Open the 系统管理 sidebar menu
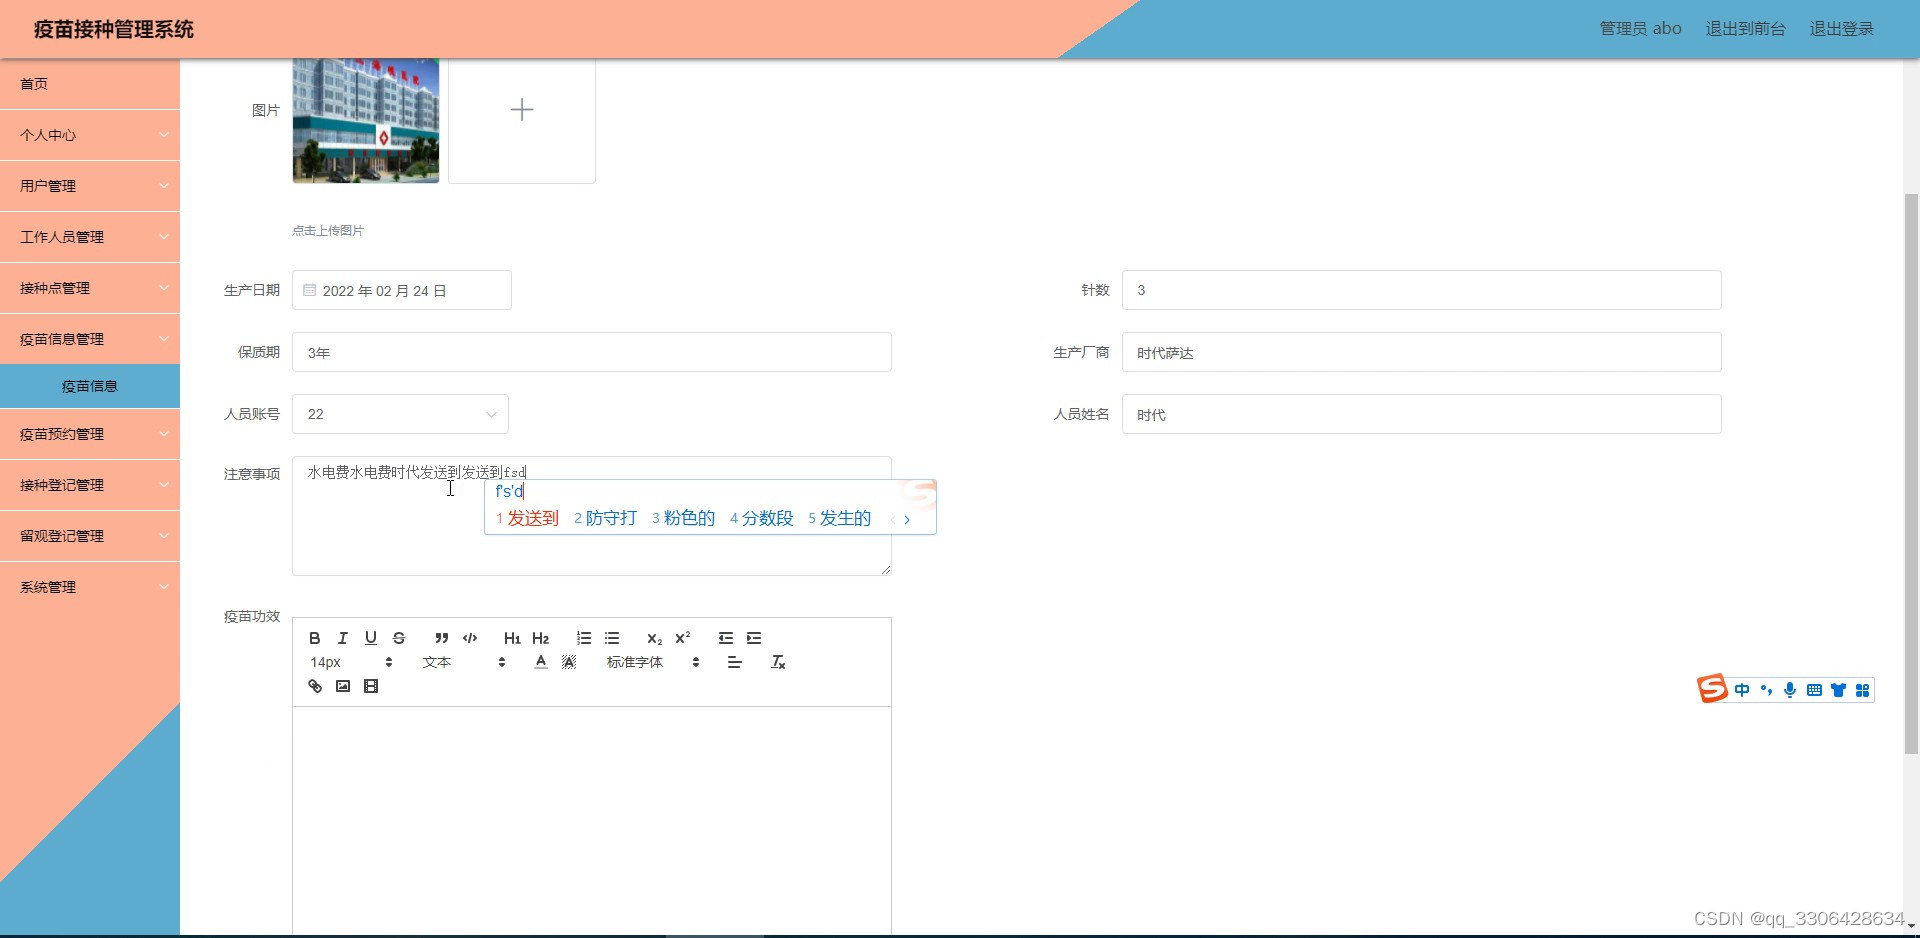The image size is (1920, 938). 90,587
